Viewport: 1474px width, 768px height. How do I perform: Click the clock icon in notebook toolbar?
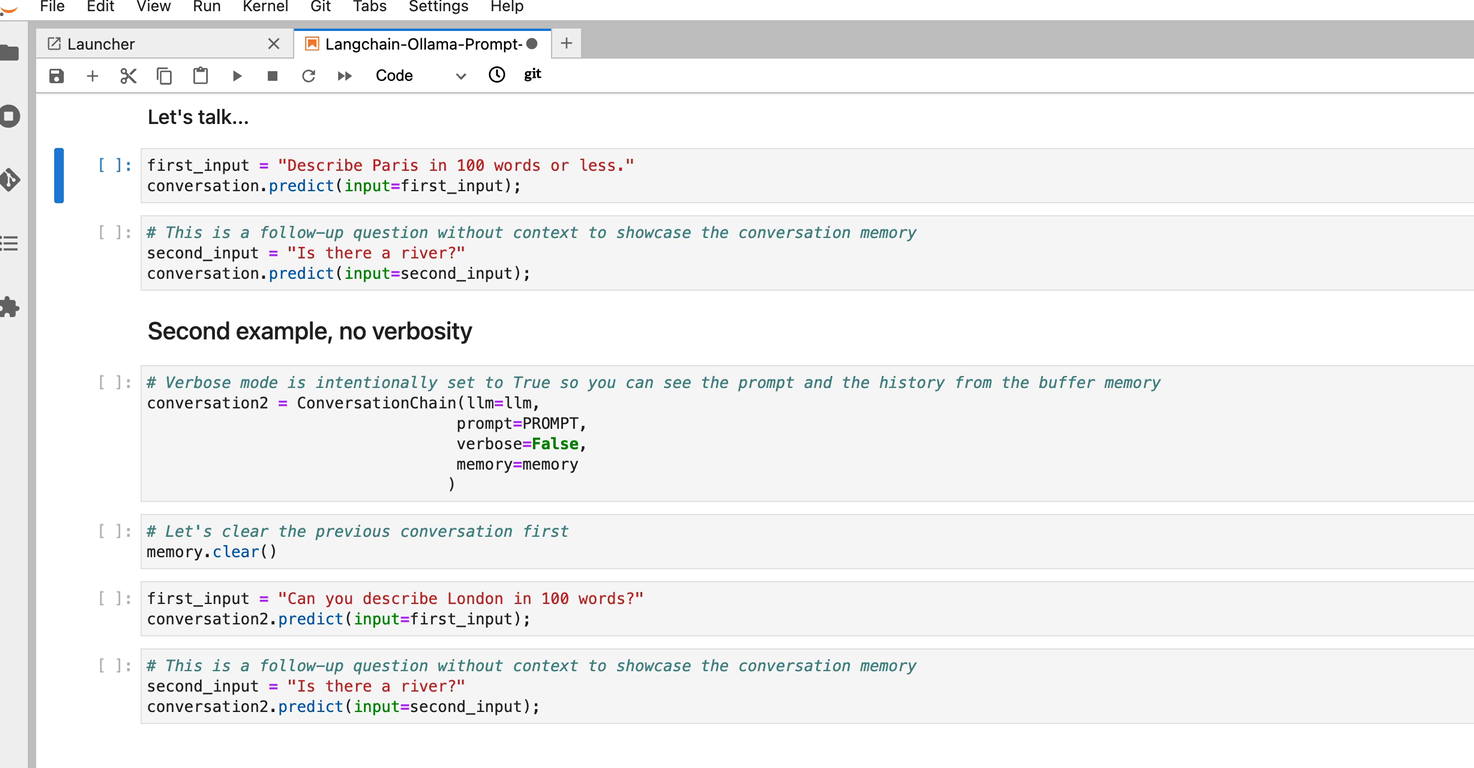[x=497, y=75]
